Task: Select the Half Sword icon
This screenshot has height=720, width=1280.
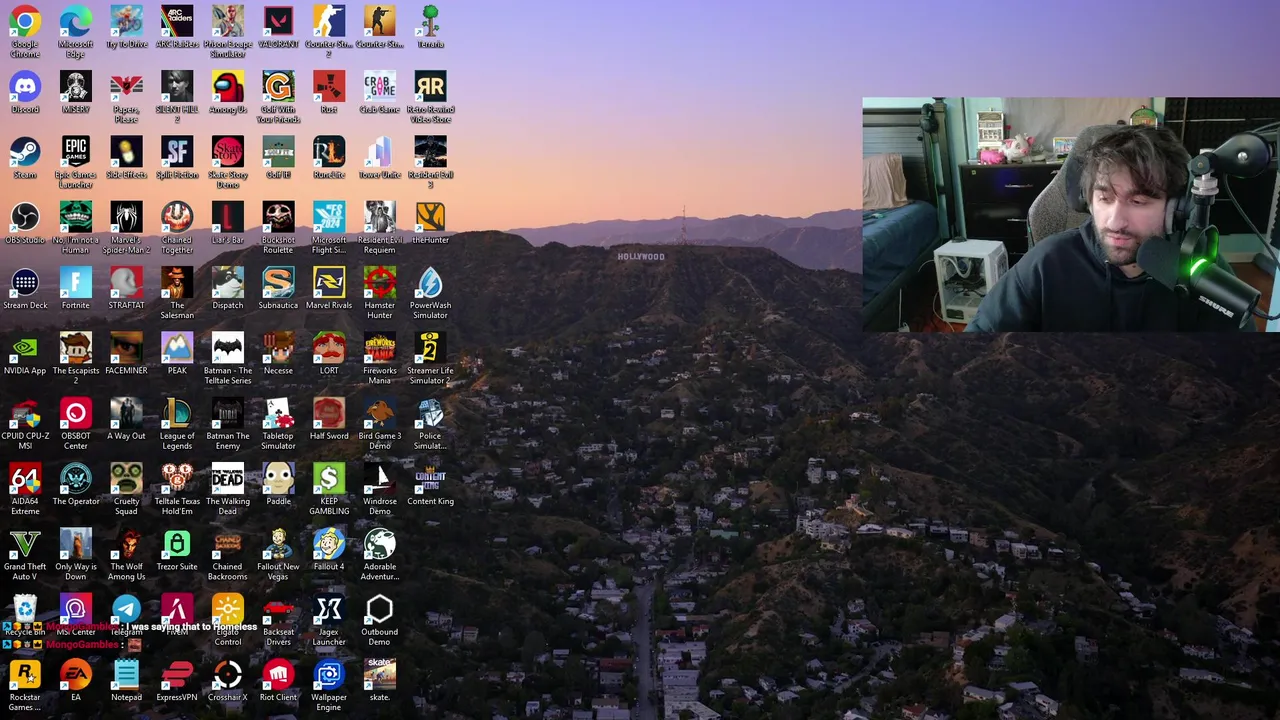Action: (x=329, y=413)
